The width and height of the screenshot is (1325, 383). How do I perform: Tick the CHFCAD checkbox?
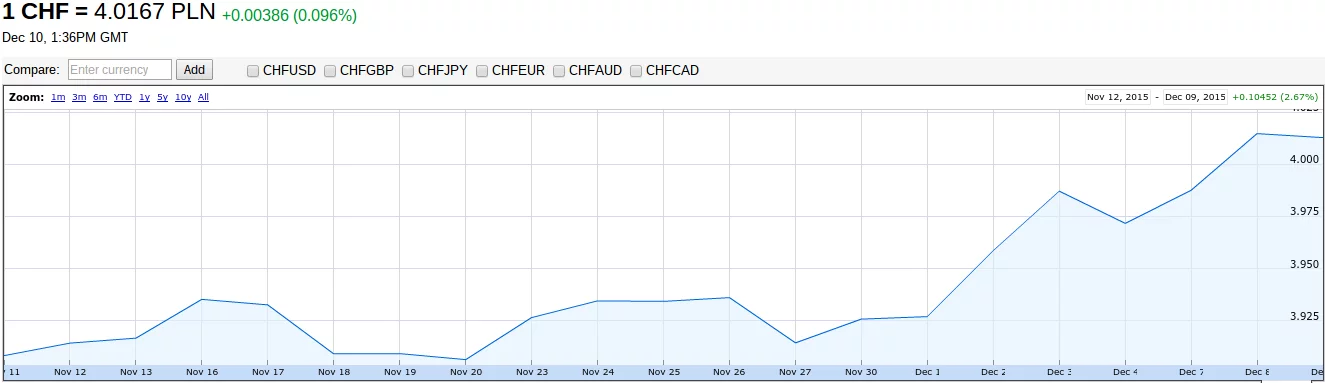click(x=636, y=71)
